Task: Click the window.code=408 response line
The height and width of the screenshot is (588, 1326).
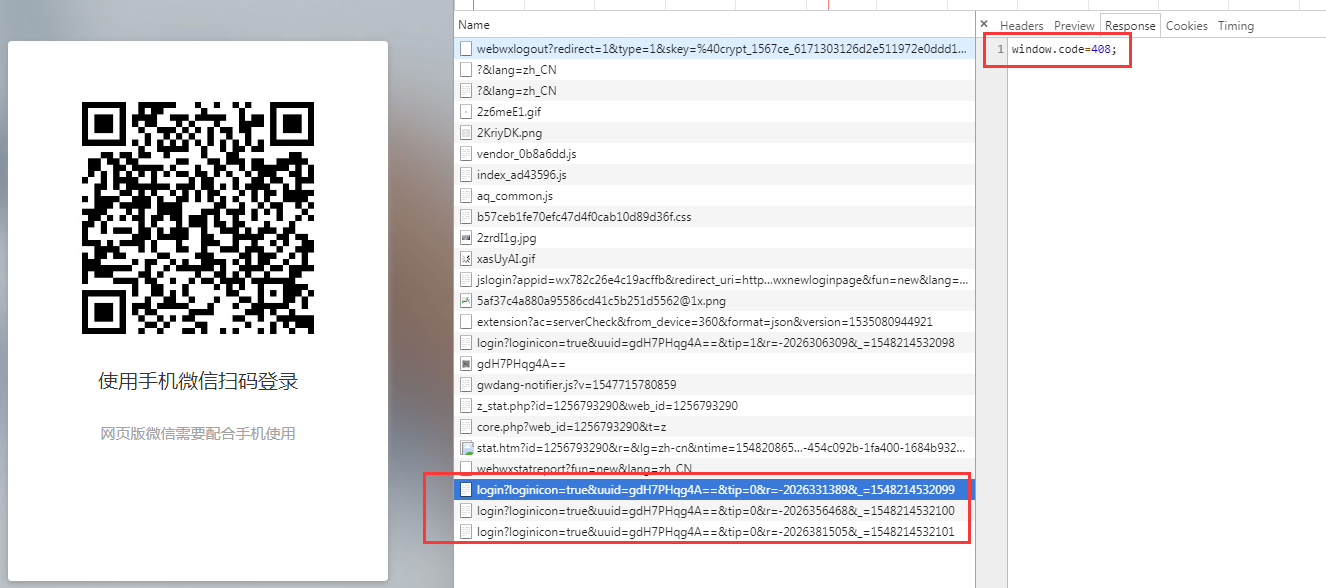Action: (1065, 49)
